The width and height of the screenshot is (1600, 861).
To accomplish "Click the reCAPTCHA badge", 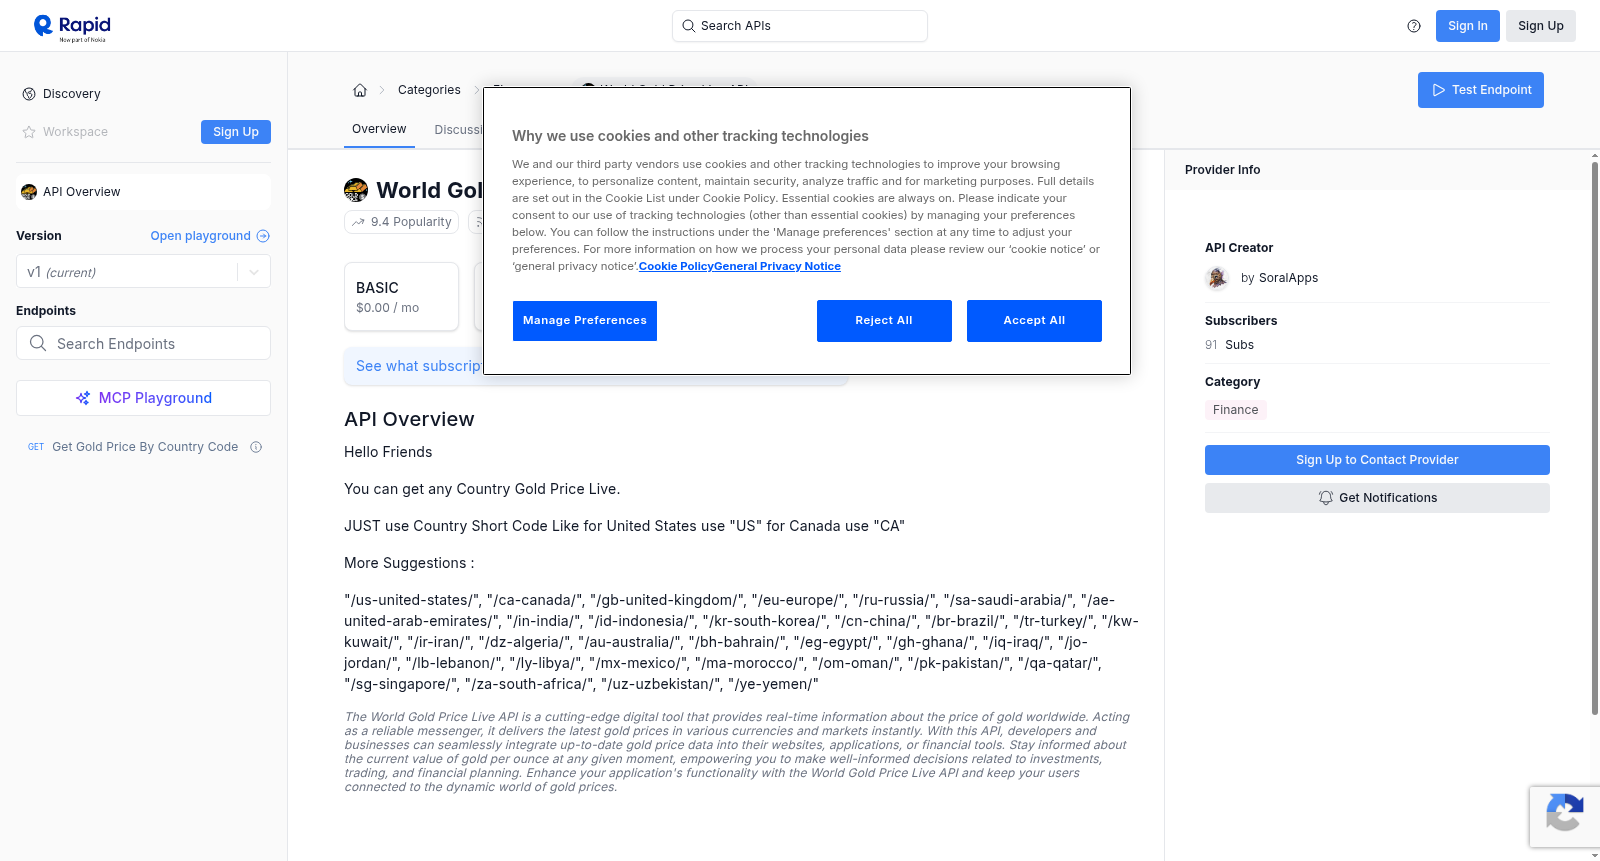I will tap(1564, 817).
